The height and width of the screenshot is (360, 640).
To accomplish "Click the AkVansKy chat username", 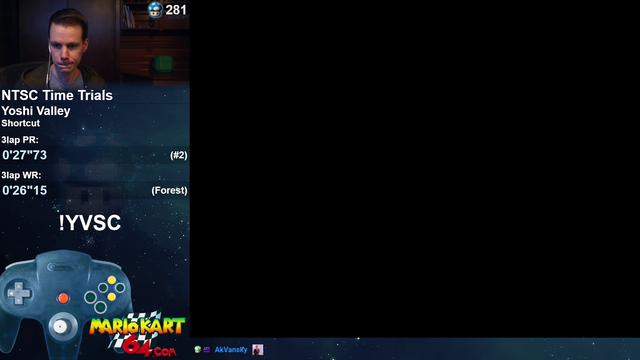I will [231, 349].
